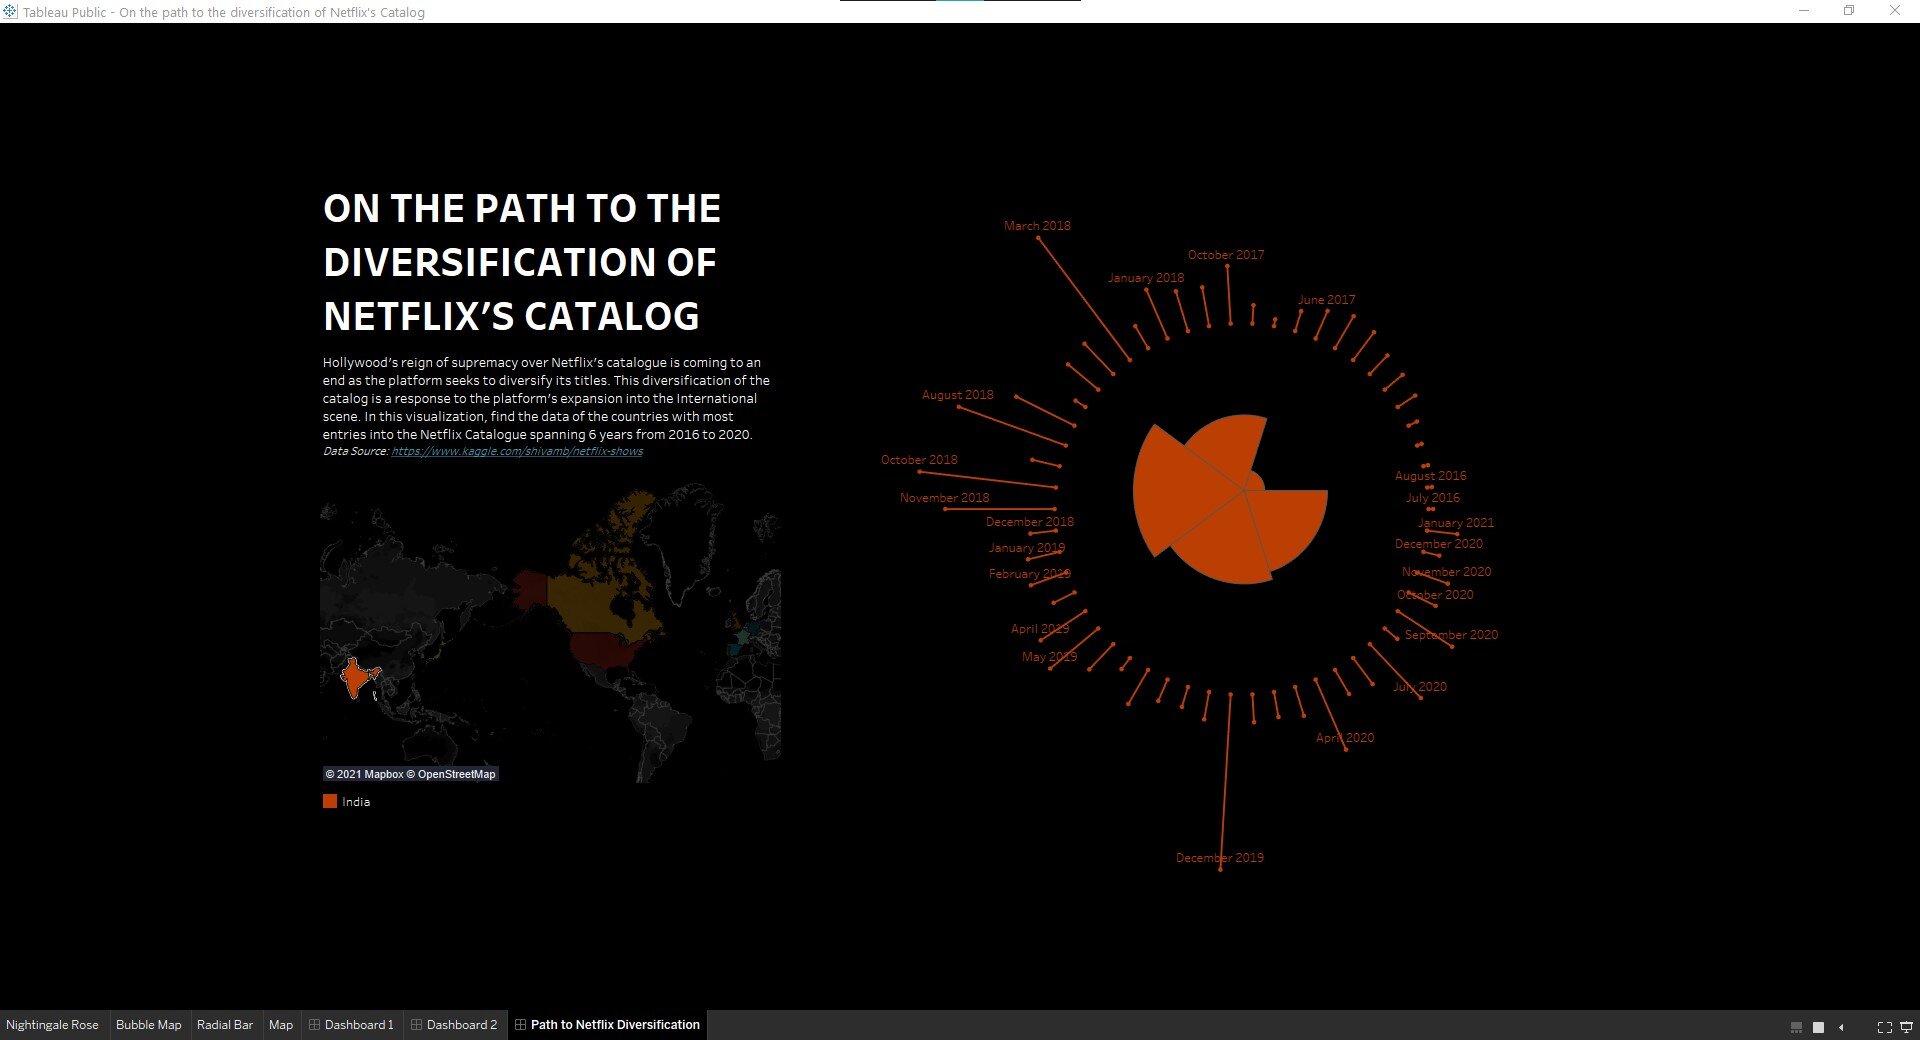The width and height of the screenshot is (1920, 1040).
Task: Click the India orange legend swatch
Action: (330, 801)
